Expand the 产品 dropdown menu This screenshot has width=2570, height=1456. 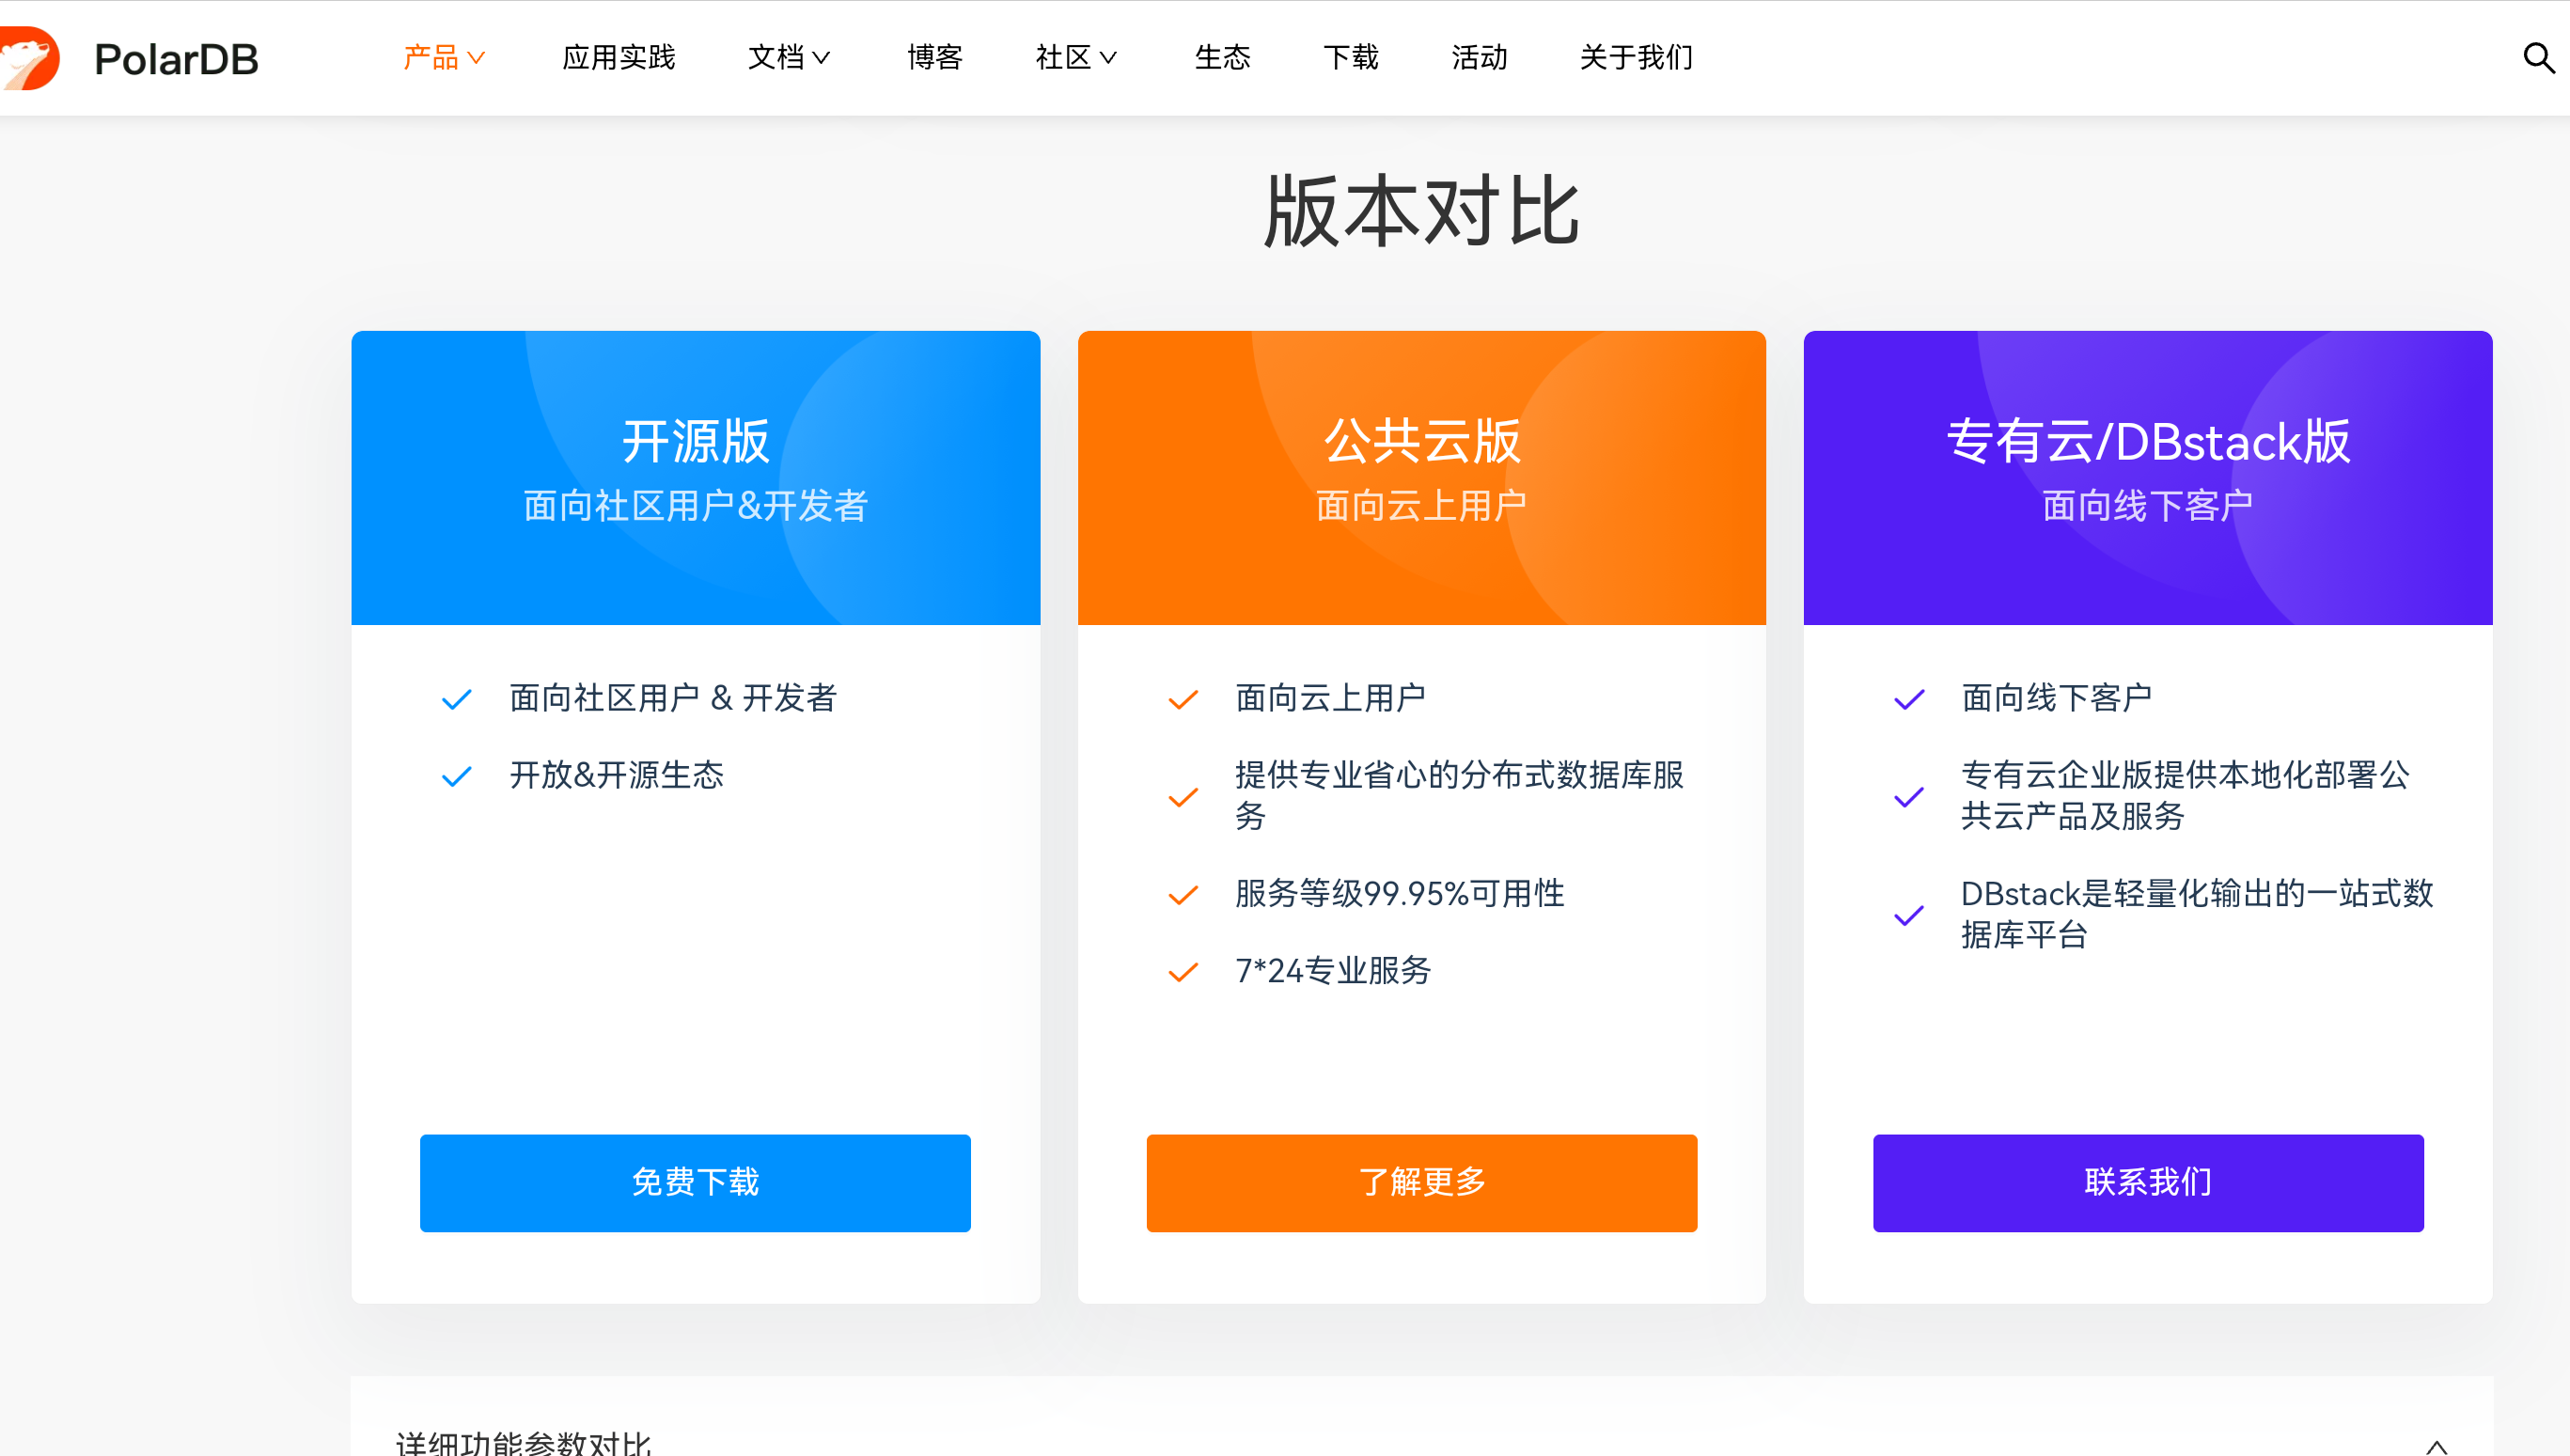(444, 58)
